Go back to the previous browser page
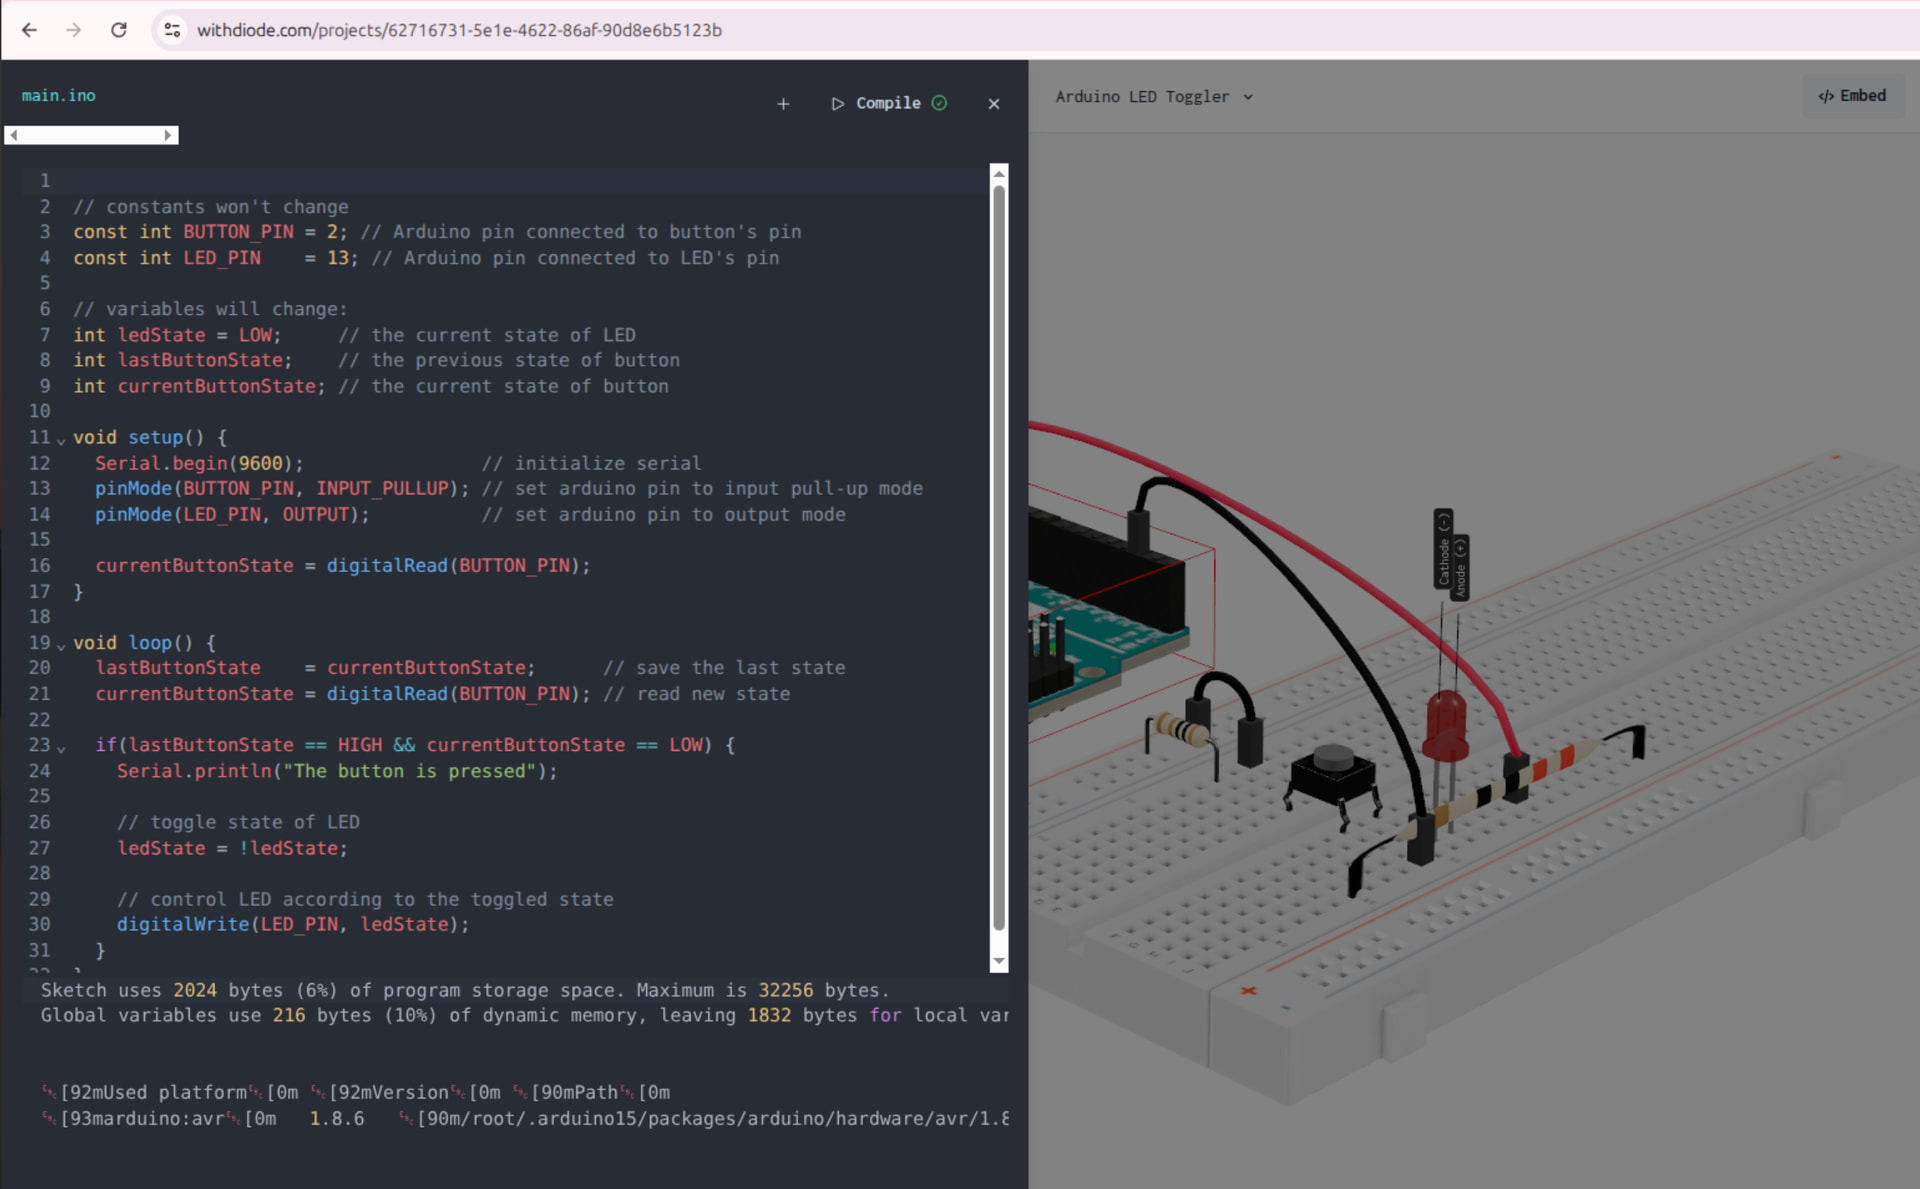Viewport: 1920px width, 1189px height. tap(29, 30)
